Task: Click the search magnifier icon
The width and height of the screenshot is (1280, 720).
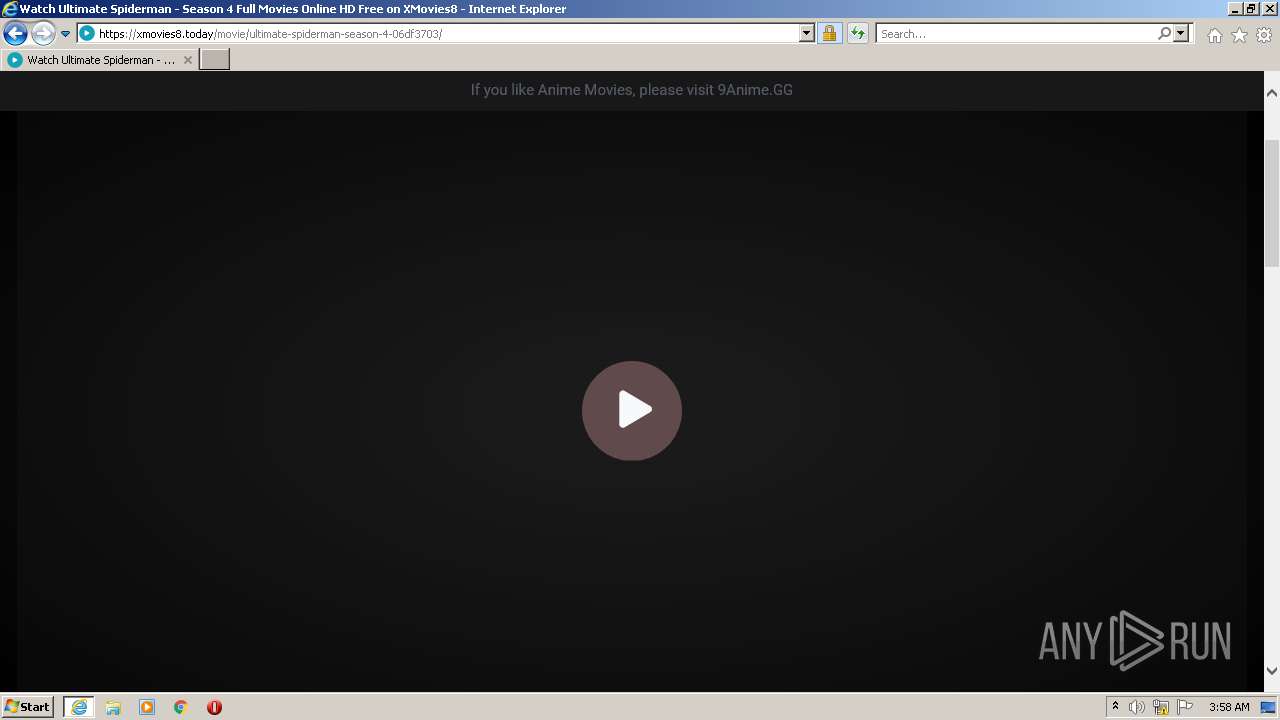Action: pyautogui.click(x=1164, y=33)
